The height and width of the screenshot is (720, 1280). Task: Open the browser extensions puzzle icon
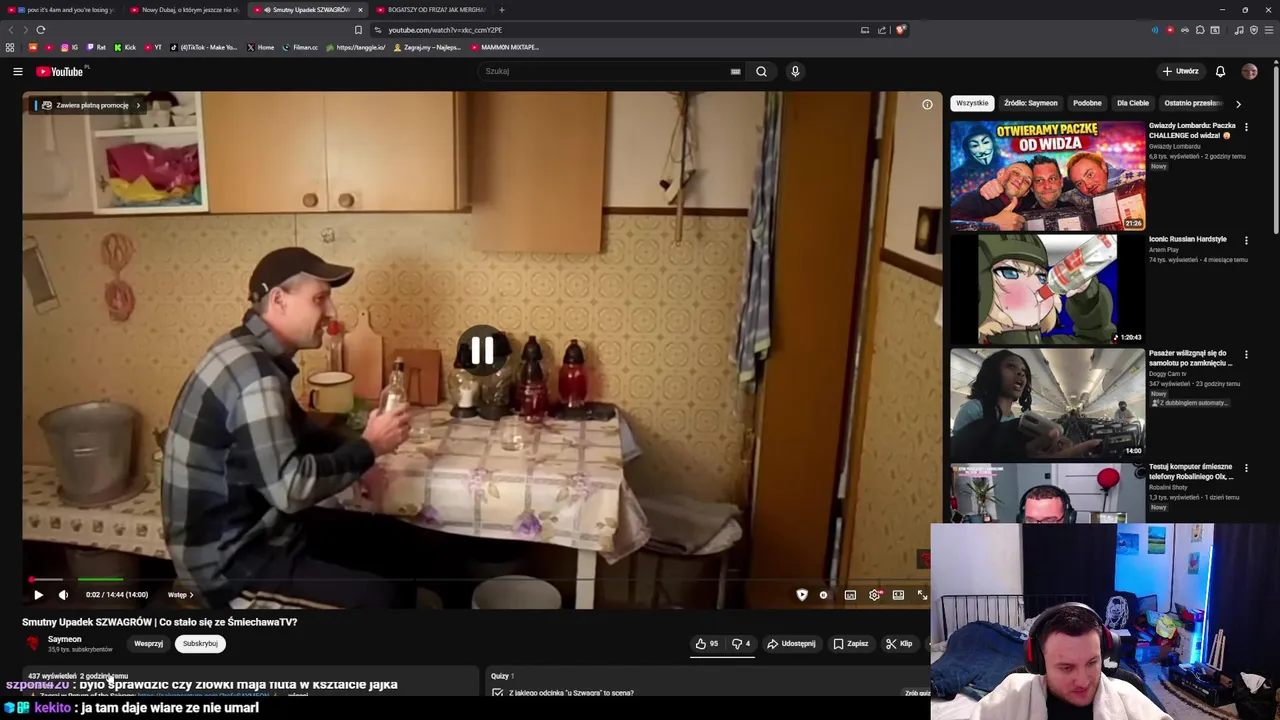click(1200, 30)
